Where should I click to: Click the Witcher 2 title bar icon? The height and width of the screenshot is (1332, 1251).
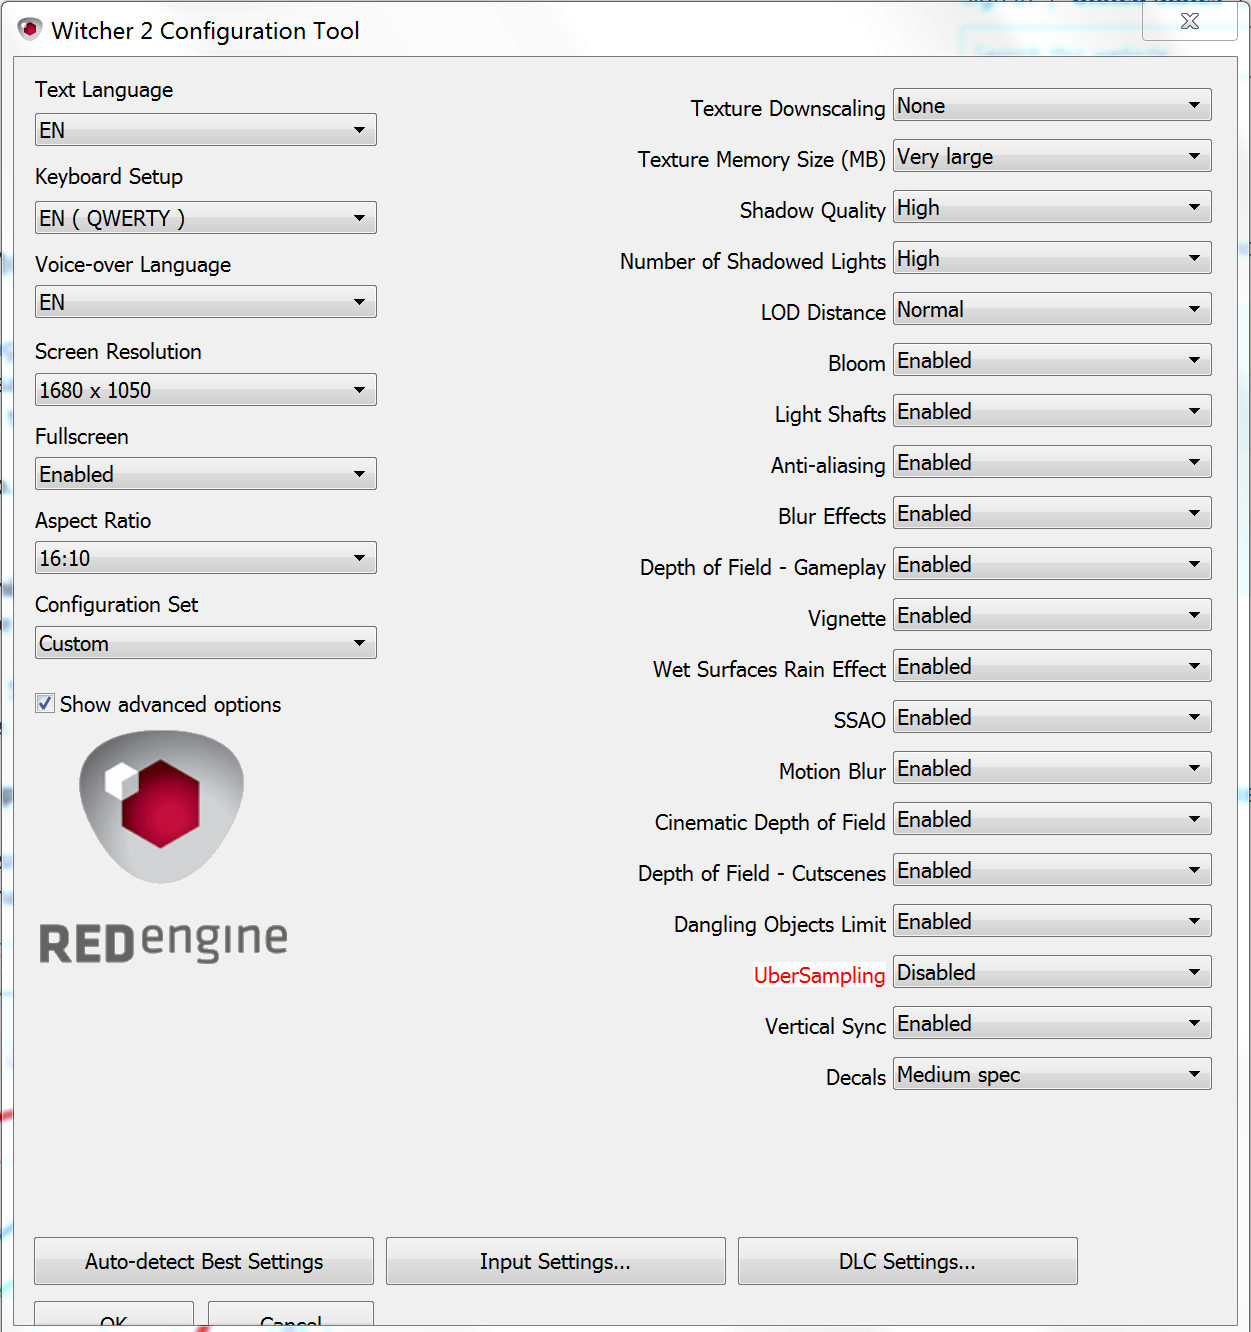[30, 30]
